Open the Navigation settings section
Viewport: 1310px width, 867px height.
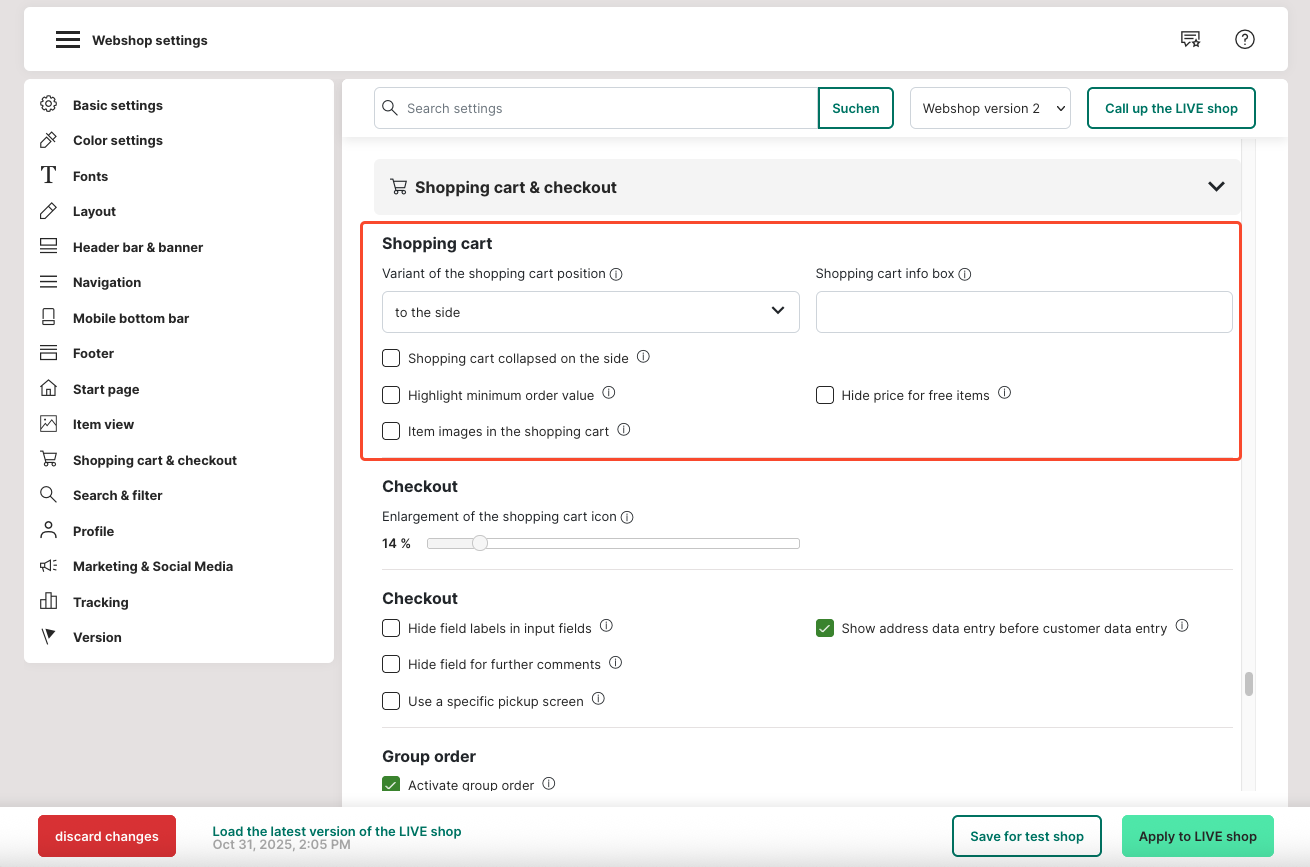(106, 282)
